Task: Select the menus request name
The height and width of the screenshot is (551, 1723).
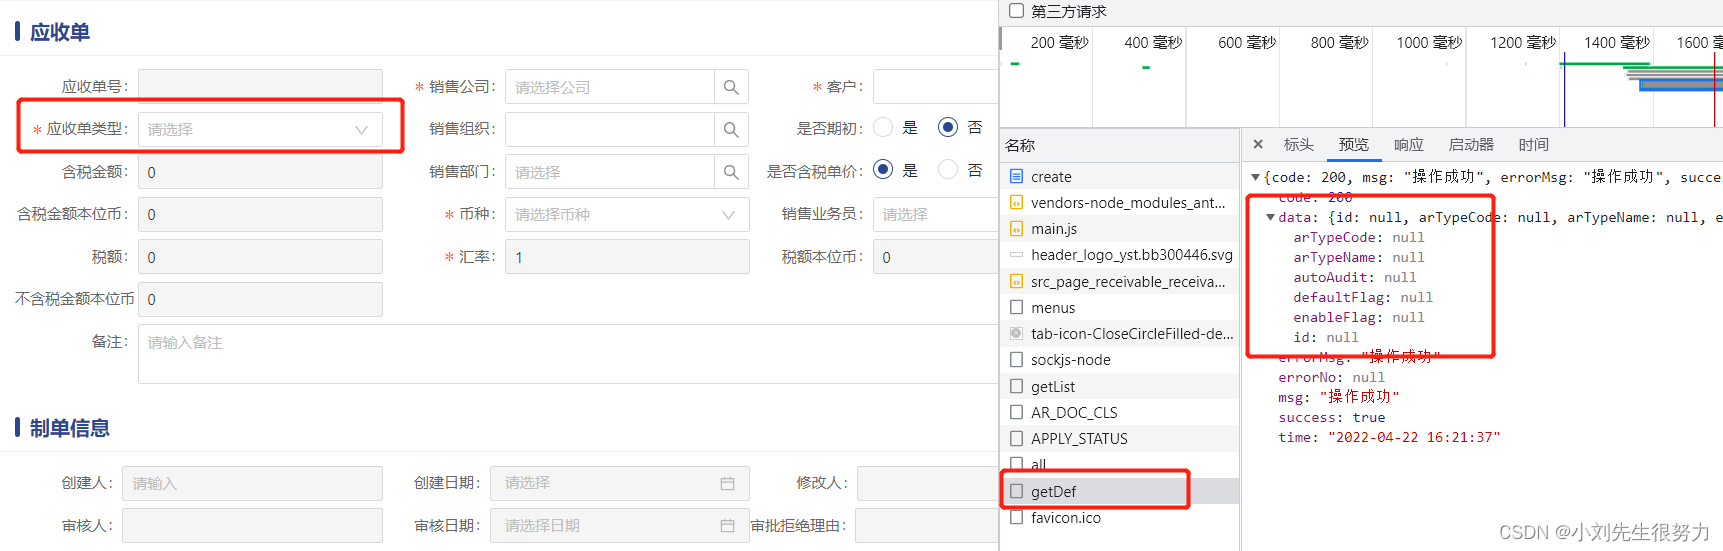Action: point(1053,307)
